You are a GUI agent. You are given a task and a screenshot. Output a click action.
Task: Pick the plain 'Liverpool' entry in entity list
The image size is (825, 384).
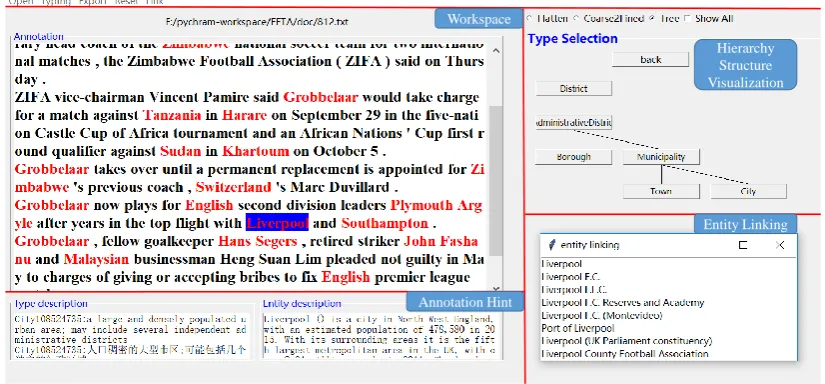click(x=561, y=264)
